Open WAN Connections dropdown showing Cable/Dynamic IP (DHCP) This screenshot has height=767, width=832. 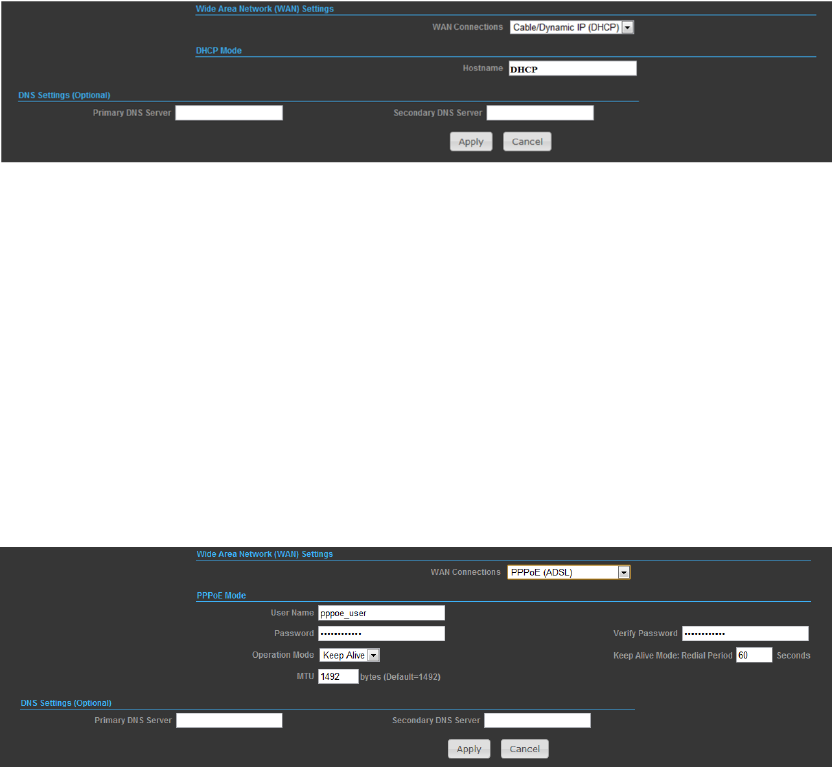pyautogui.click(x=571, y=27)
